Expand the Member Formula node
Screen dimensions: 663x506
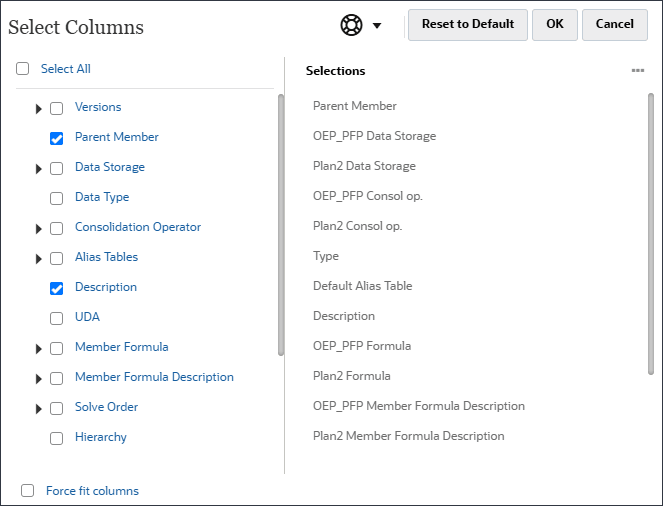pos(39,348)
